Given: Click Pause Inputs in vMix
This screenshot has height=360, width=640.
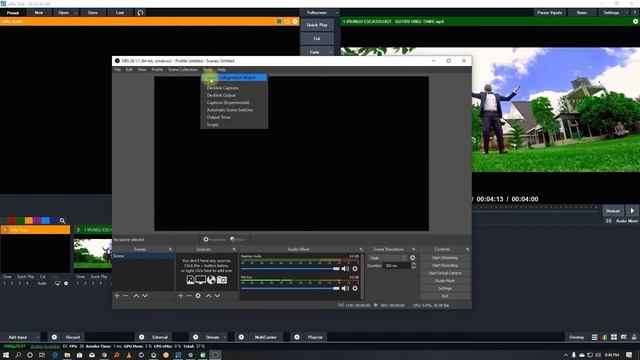Looking at the screenshot, I should click(549, 13).
